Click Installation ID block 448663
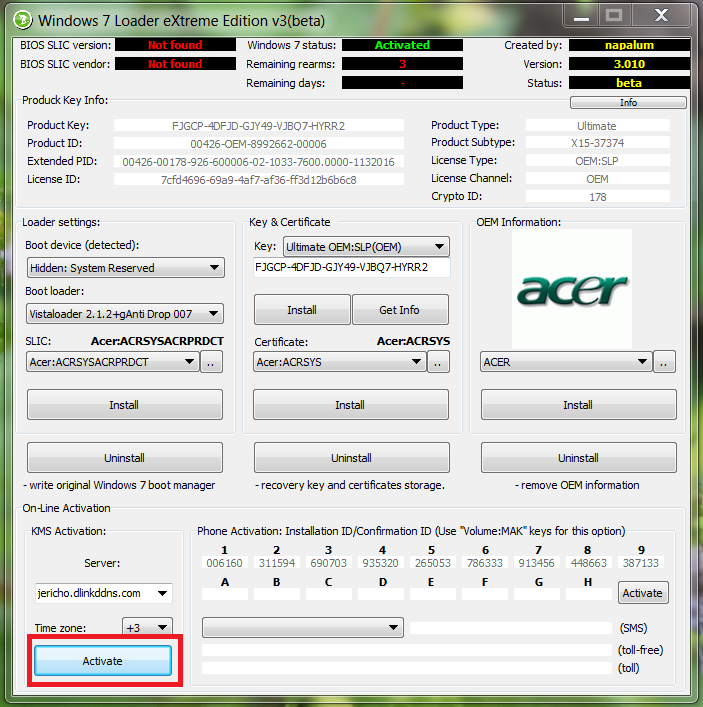 (589, 563)
